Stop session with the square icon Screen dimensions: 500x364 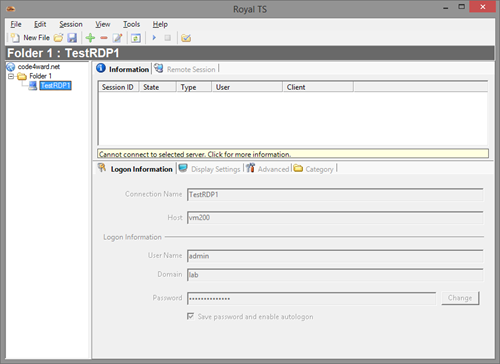click(x=168, y=38)
